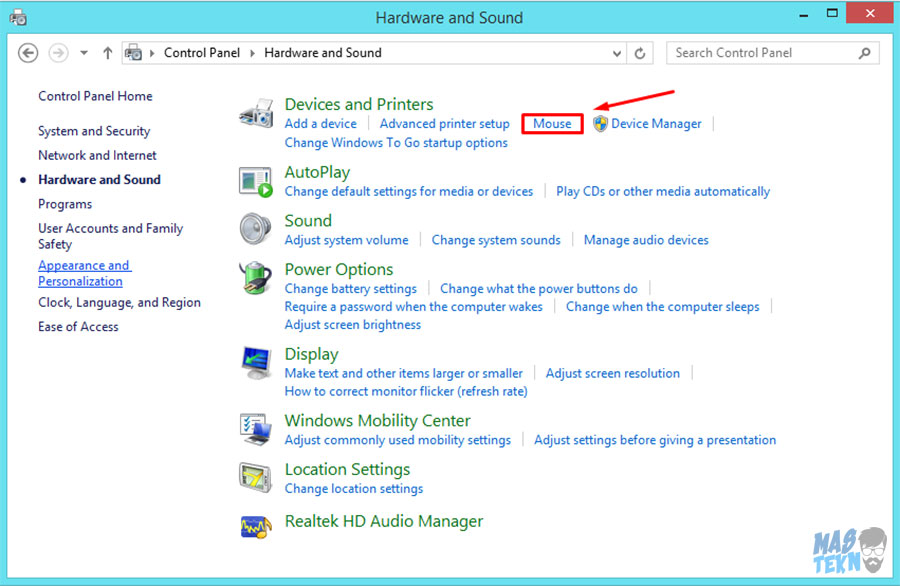Click the Sound speaker icon
This screenshot has width=900, height=586.
pyautogui.click(x=256, y=229)
